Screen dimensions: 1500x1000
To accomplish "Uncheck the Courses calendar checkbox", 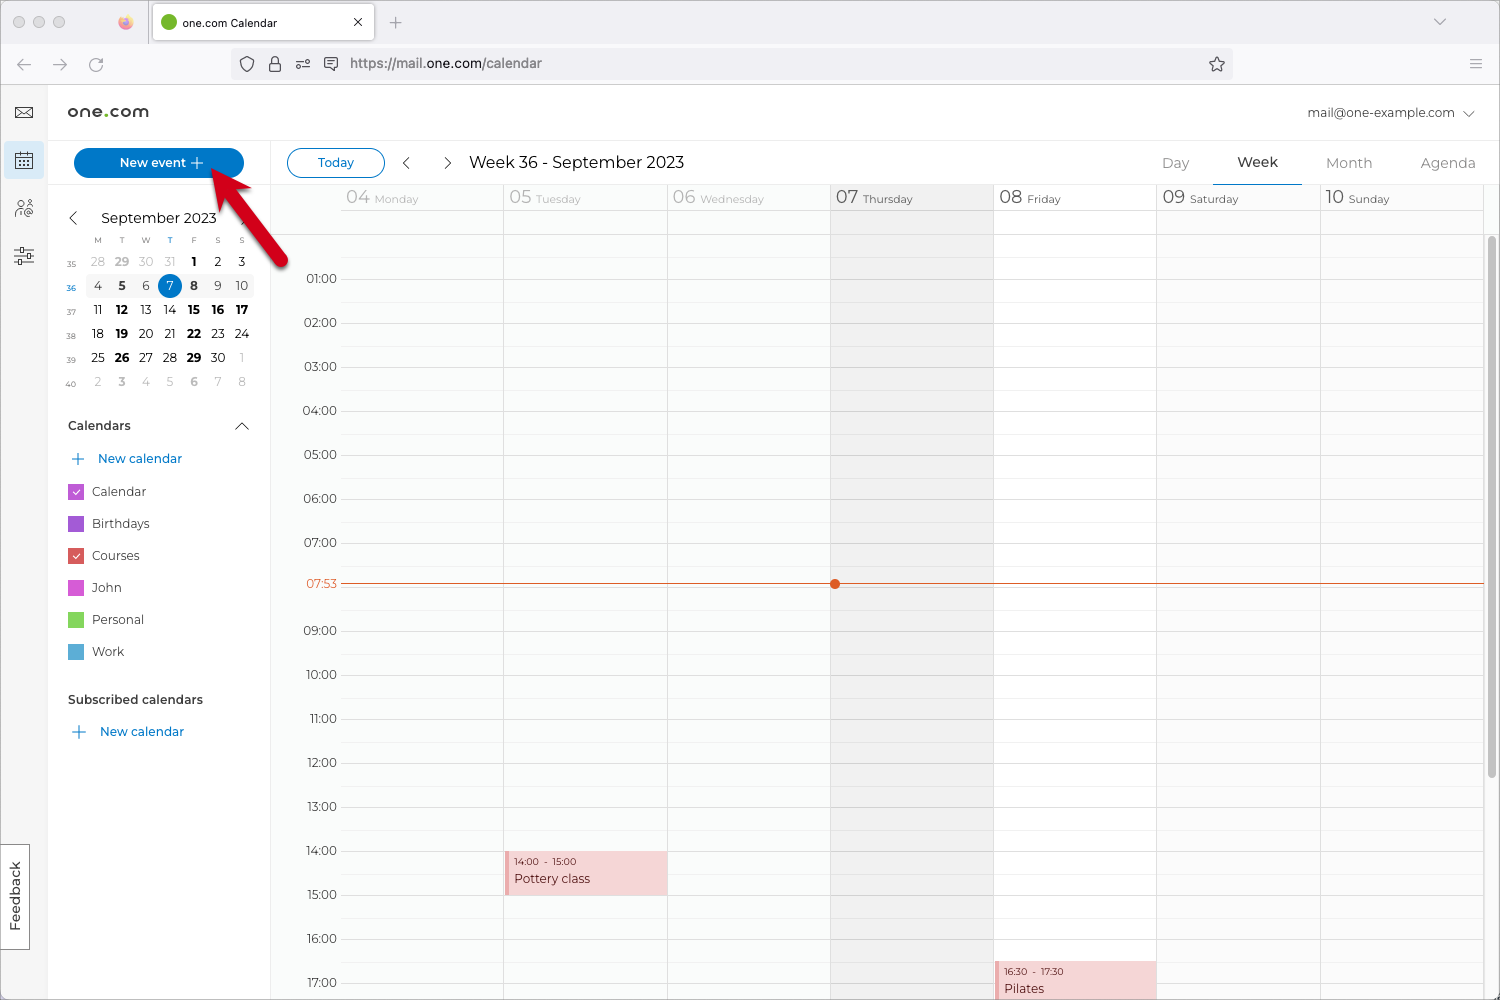I will click(x=76, y=556).
